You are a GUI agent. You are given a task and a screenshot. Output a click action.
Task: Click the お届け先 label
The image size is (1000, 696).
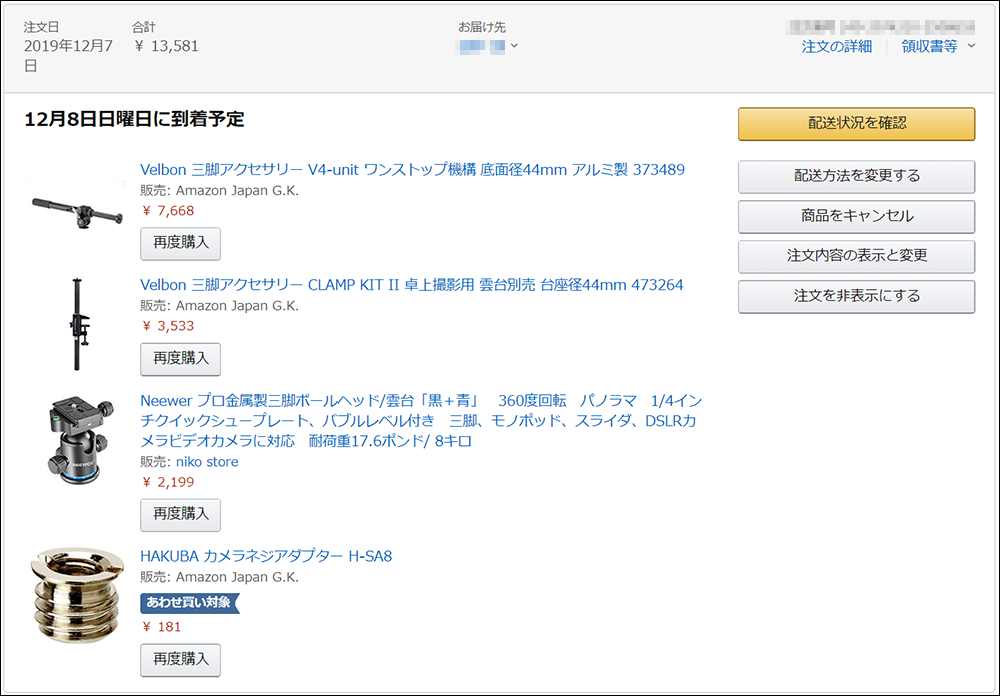(482, 27)
